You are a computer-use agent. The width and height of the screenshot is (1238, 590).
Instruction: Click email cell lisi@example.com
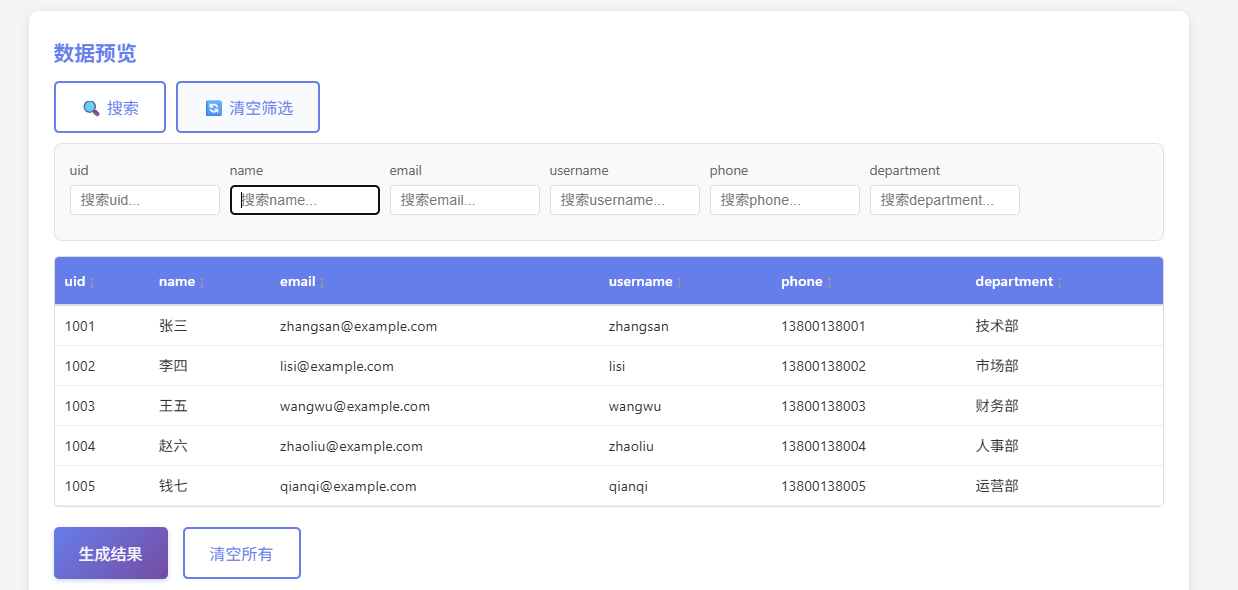click(x=337, y=366)
